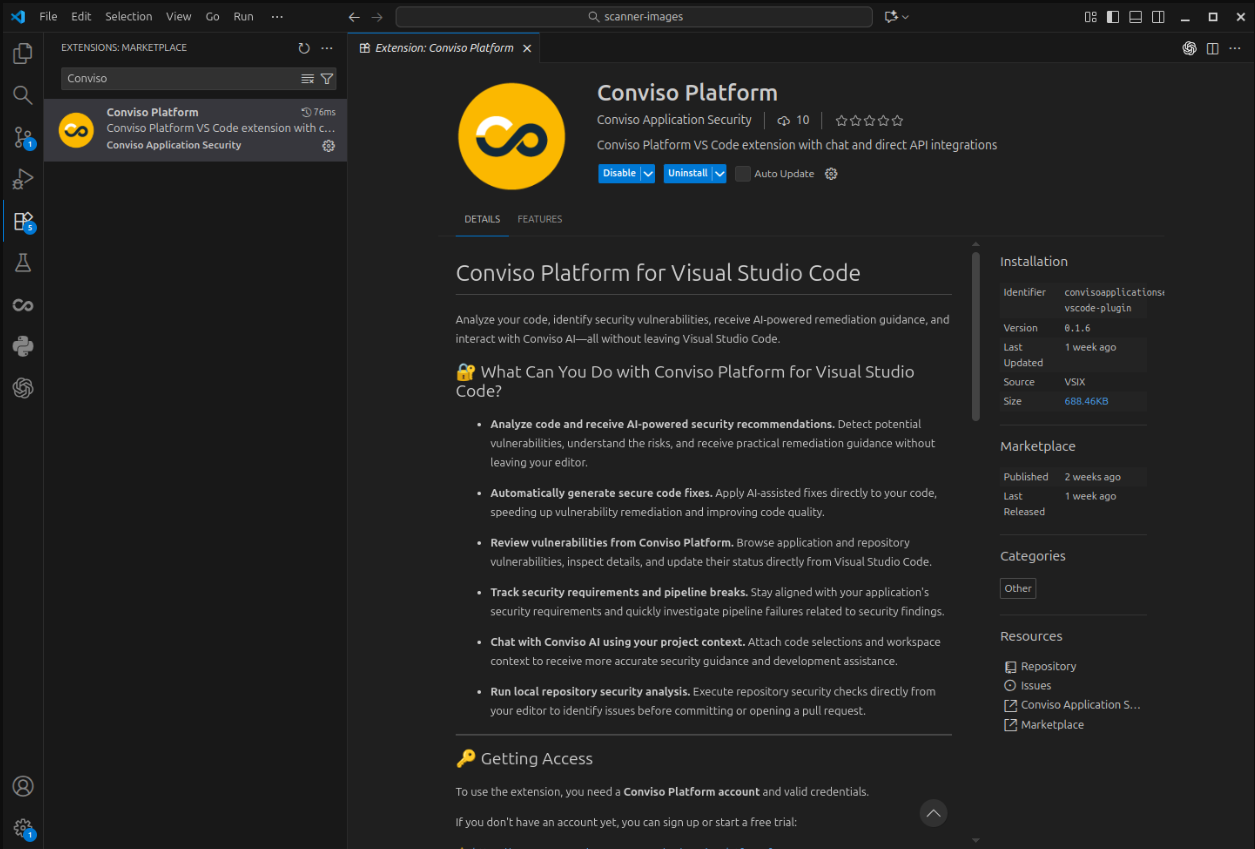
Task: Click the readme vertical scrollbar thumb
Action: click(976, 336)
